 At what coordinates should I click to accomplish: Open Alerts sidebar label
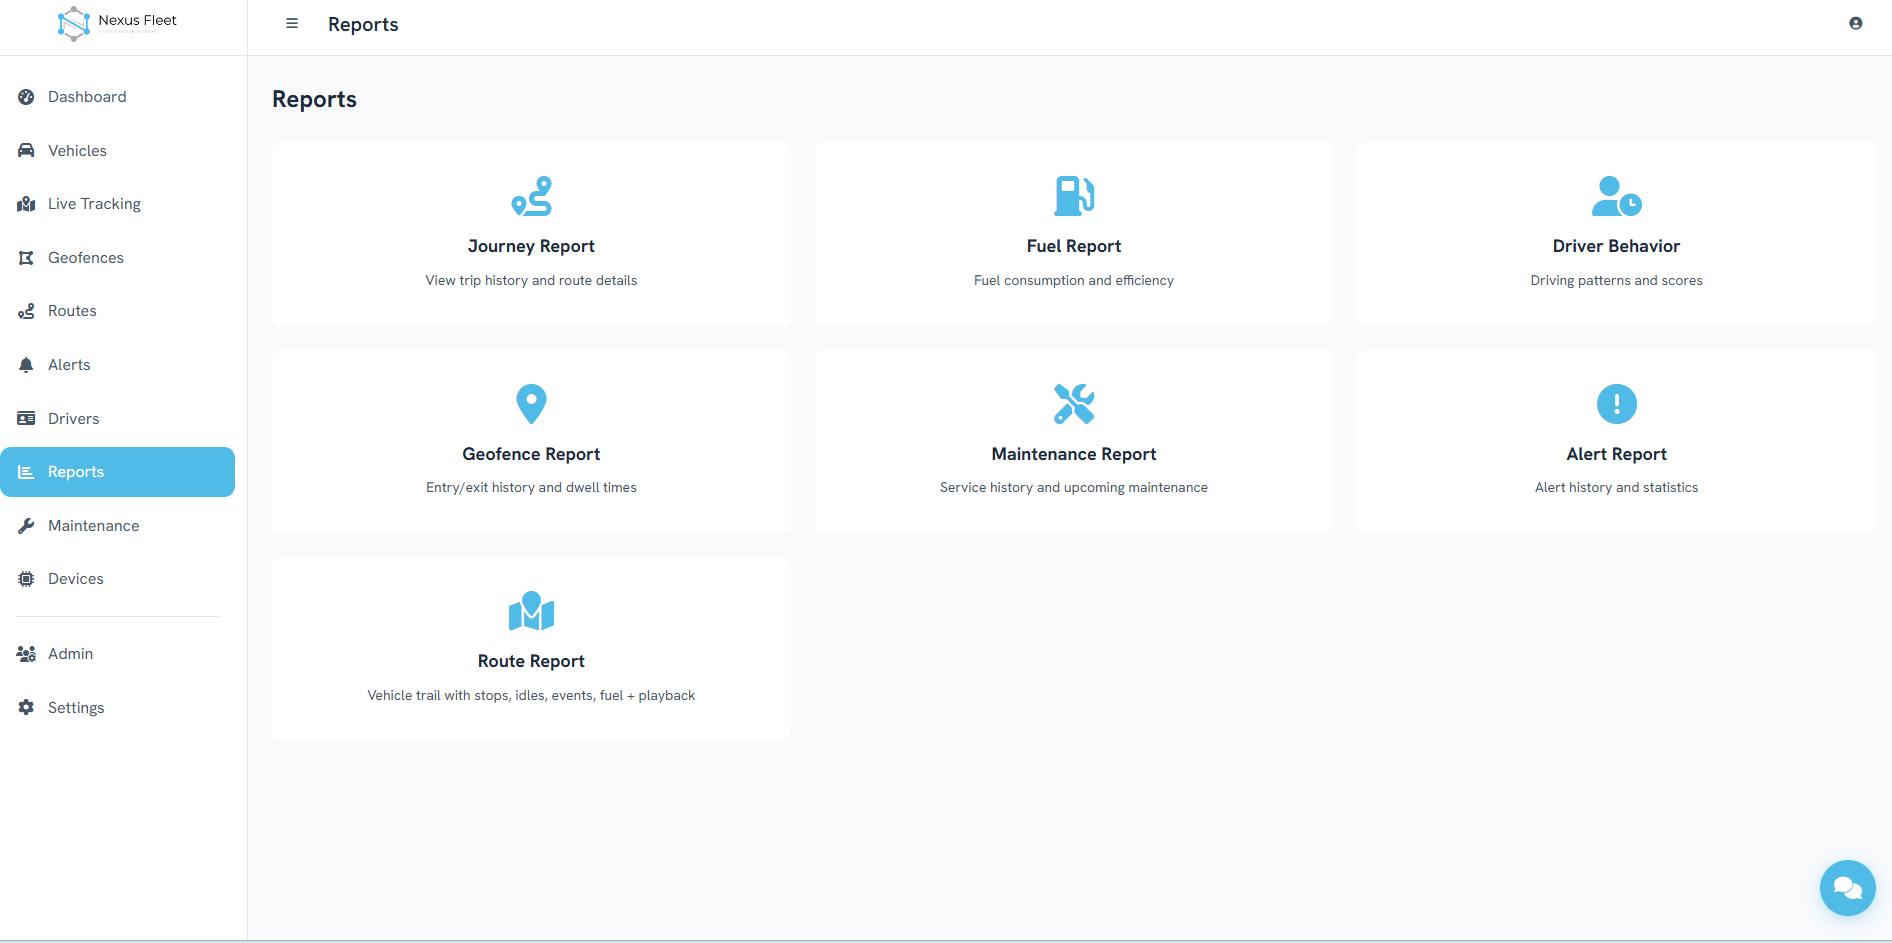69,365
